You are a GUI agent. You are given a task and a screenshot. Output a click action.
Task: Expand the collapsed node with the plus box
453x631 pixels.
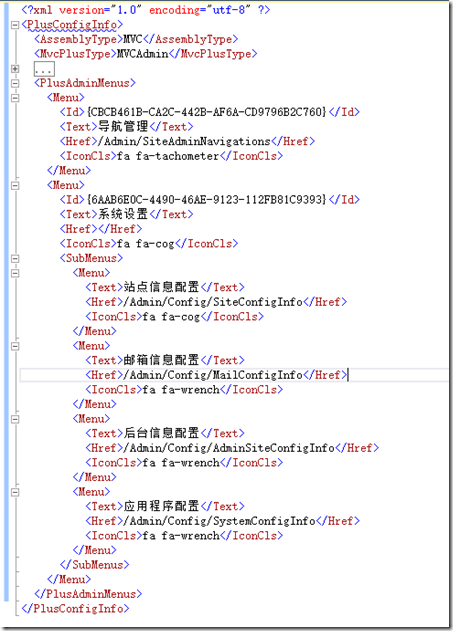[x=15, y=69]
